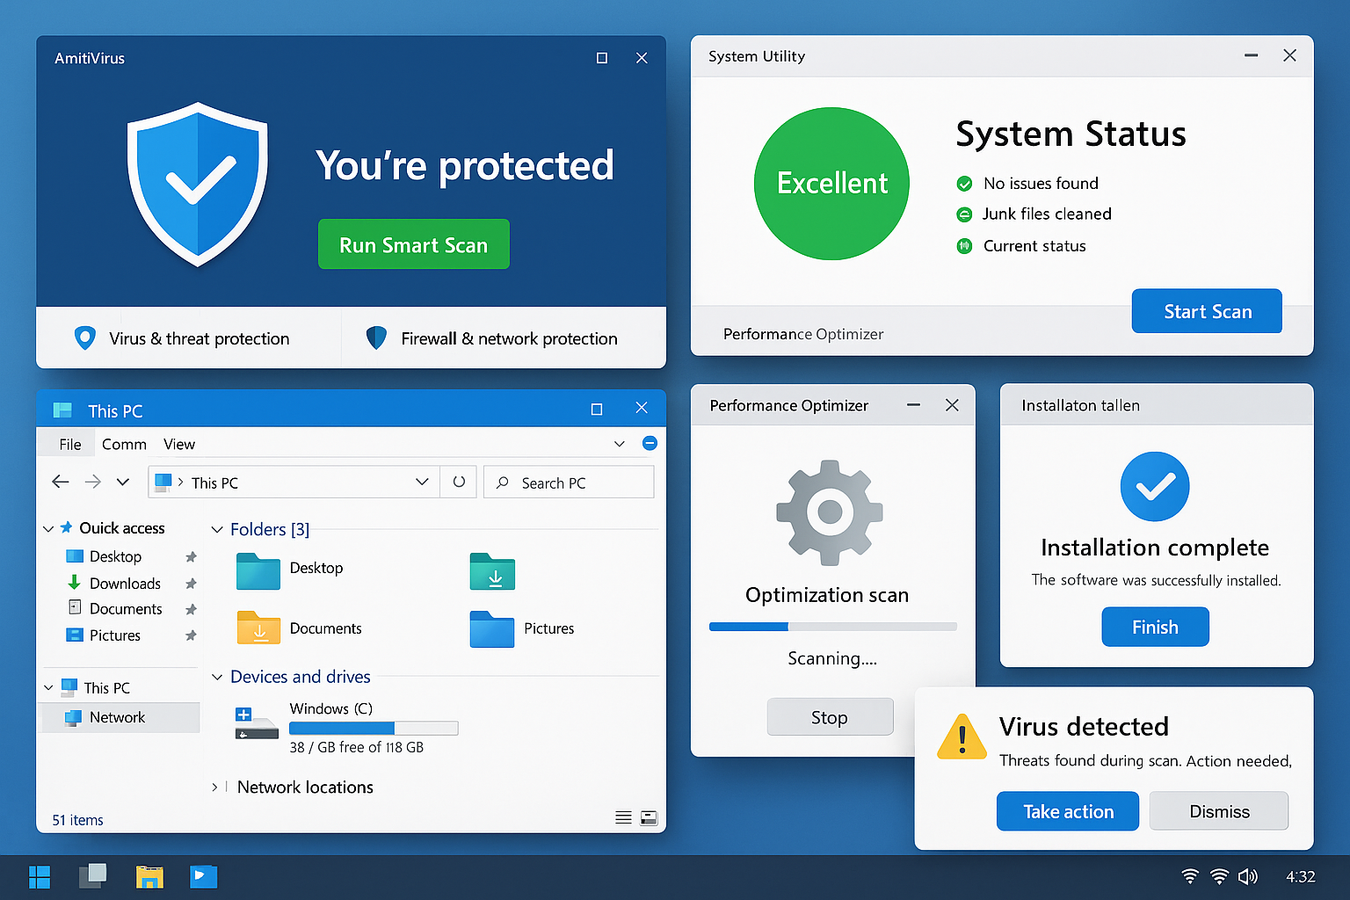Click the Virus detected warning triangle
Image resolution: width=1350 pixels, height=900 pixels.
[x=961, y=737]
